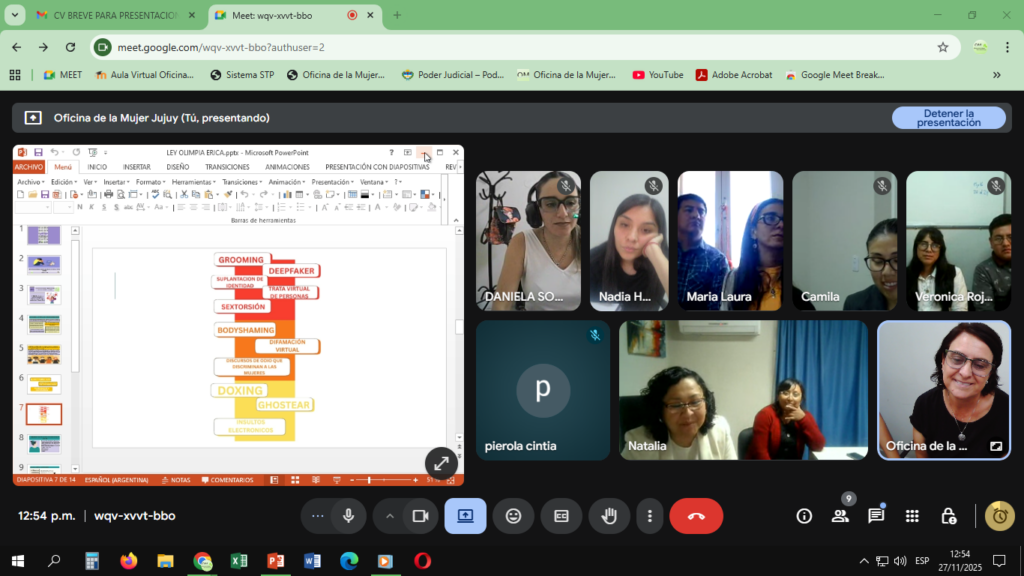Open the chat panel
This screenshot has height=576, width=1024.
pyautogui.click(x=876, y=516)
